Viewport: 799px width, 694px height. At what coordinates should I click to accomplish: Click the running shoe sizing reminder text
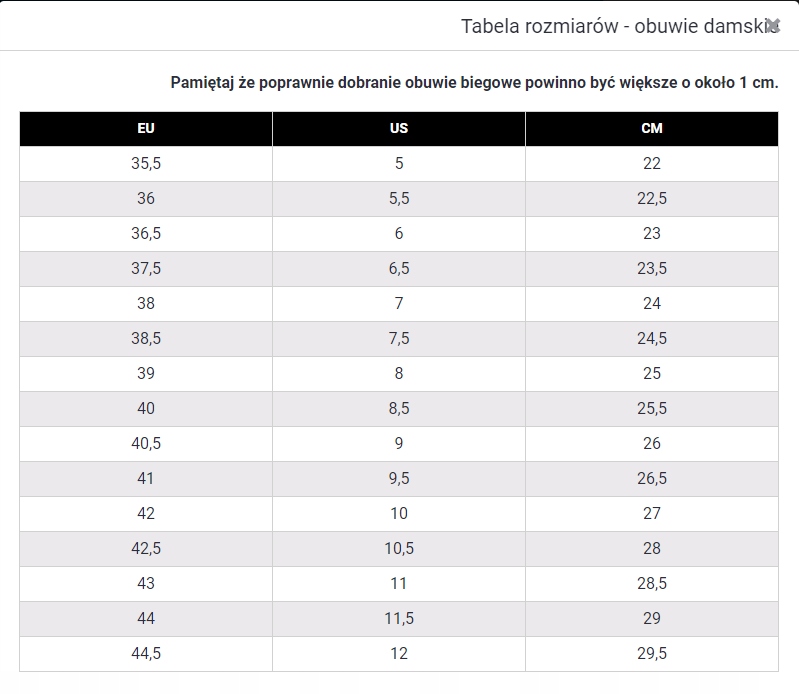474,82
